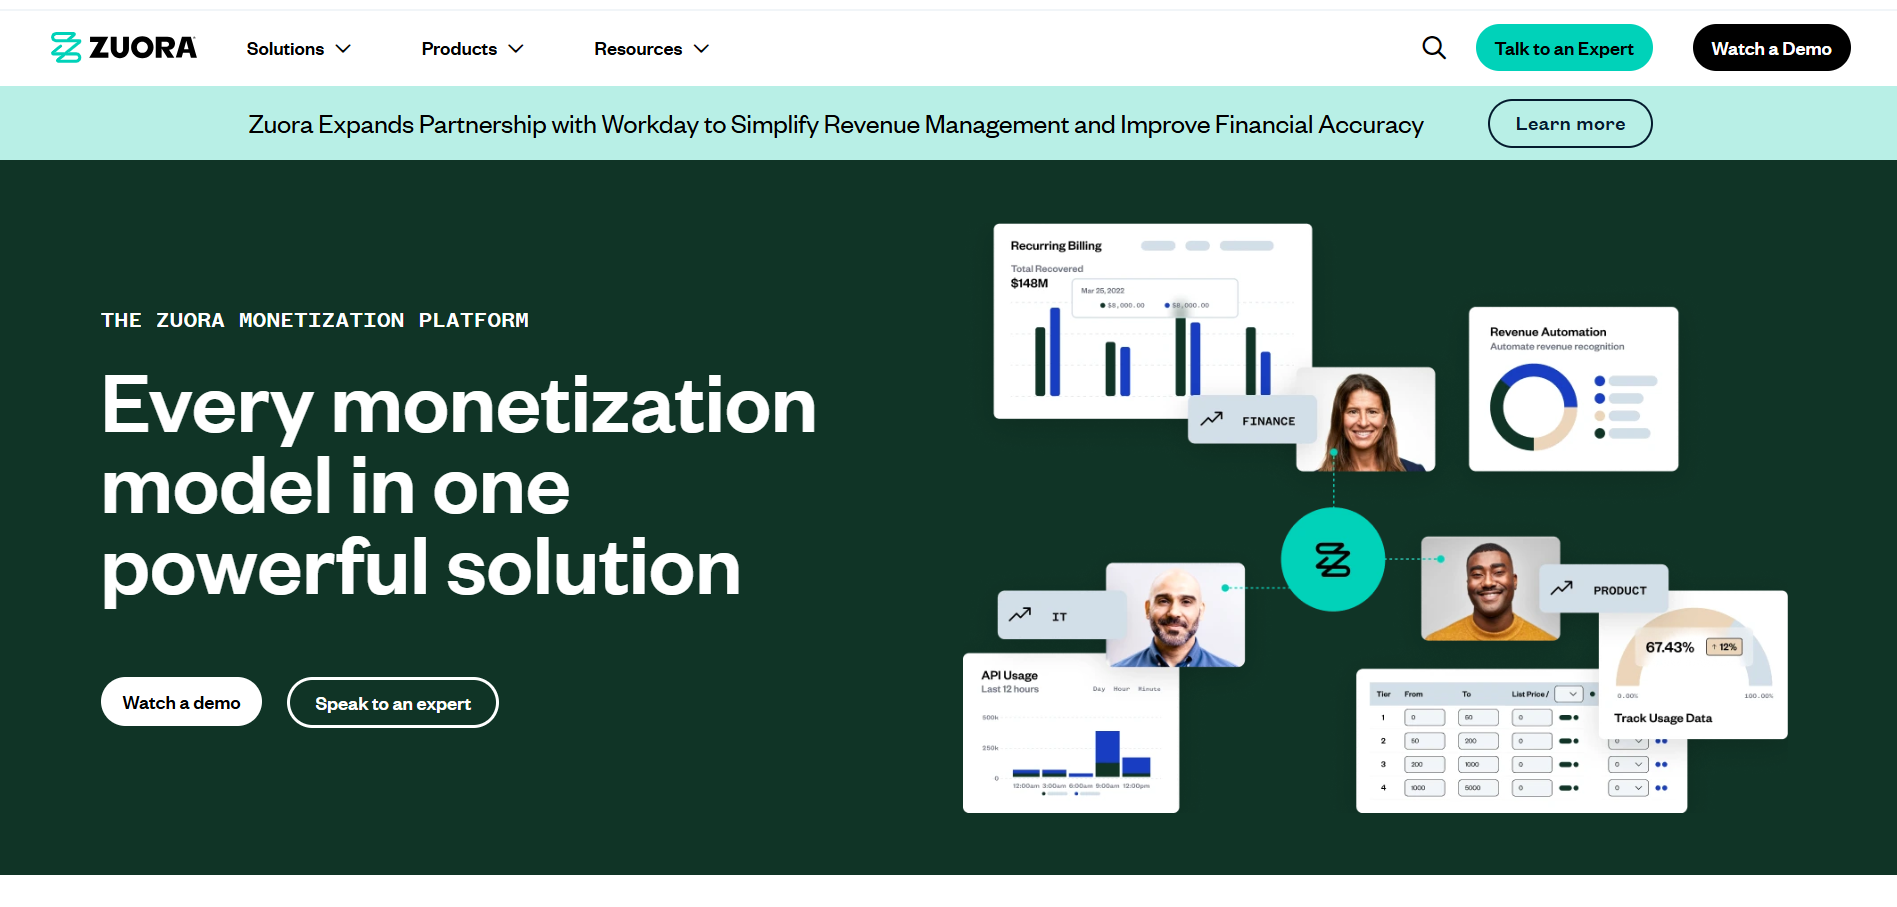Image resolution: width=1897 pixels, height=907 pixels.
Task: Click the white Watch a demo hero button
Action: tap(181, 703)
